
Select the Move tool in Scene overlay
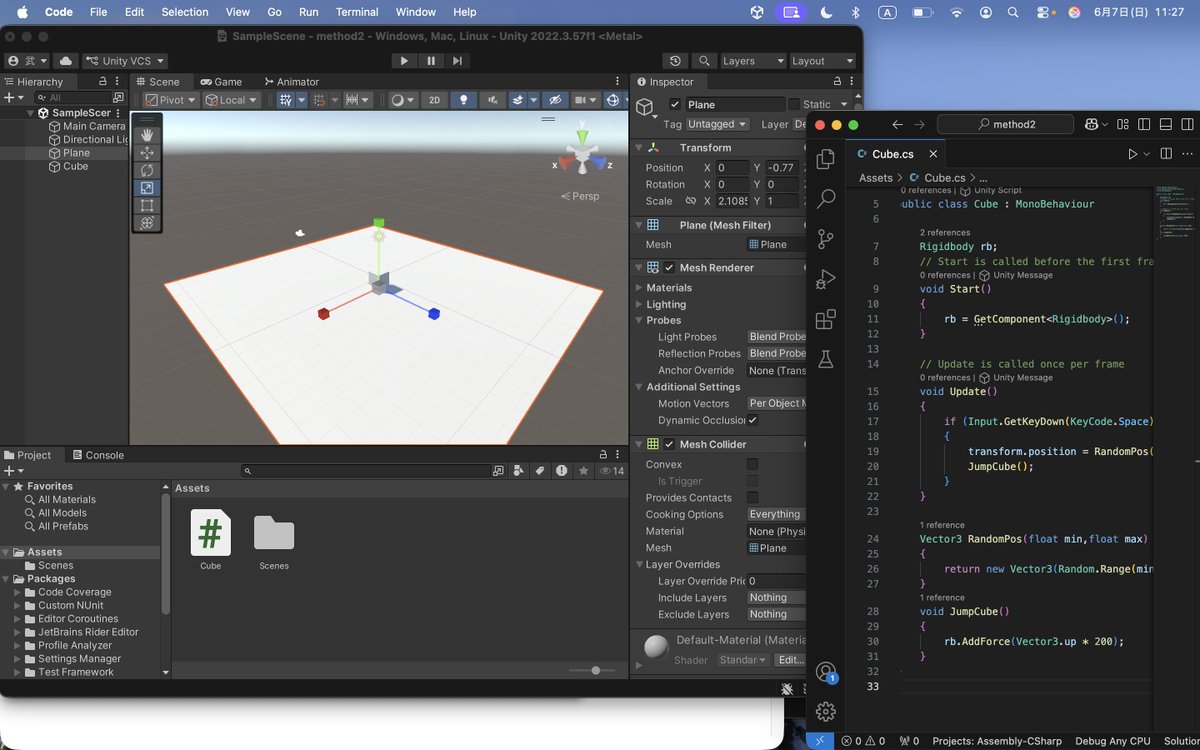coord(147,152)
